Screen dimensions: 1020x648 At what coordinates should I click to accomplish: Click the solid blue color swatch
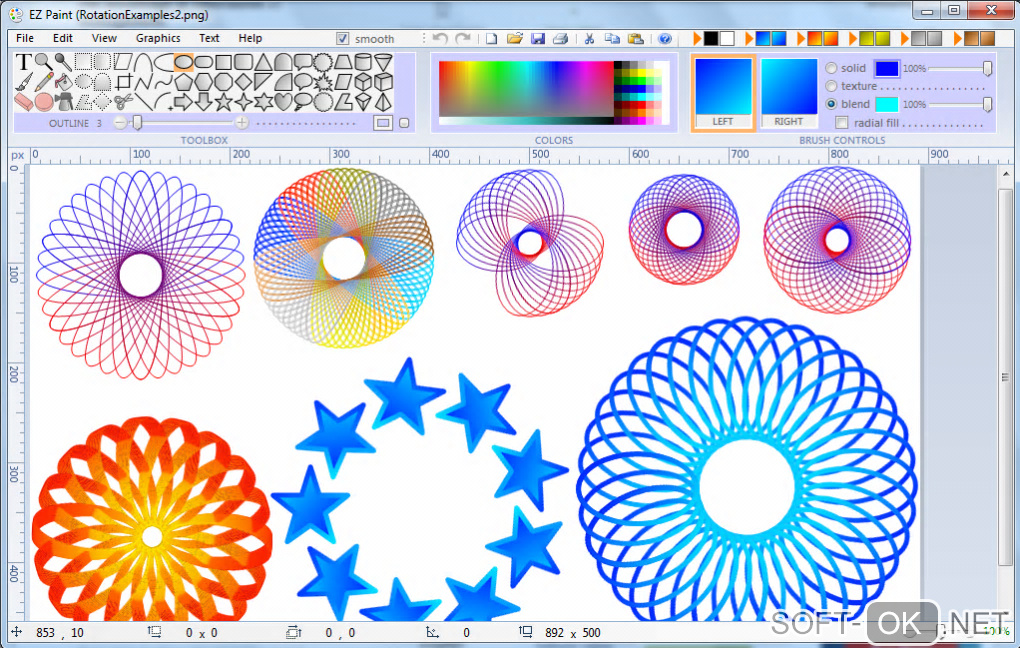pos(887,68)
